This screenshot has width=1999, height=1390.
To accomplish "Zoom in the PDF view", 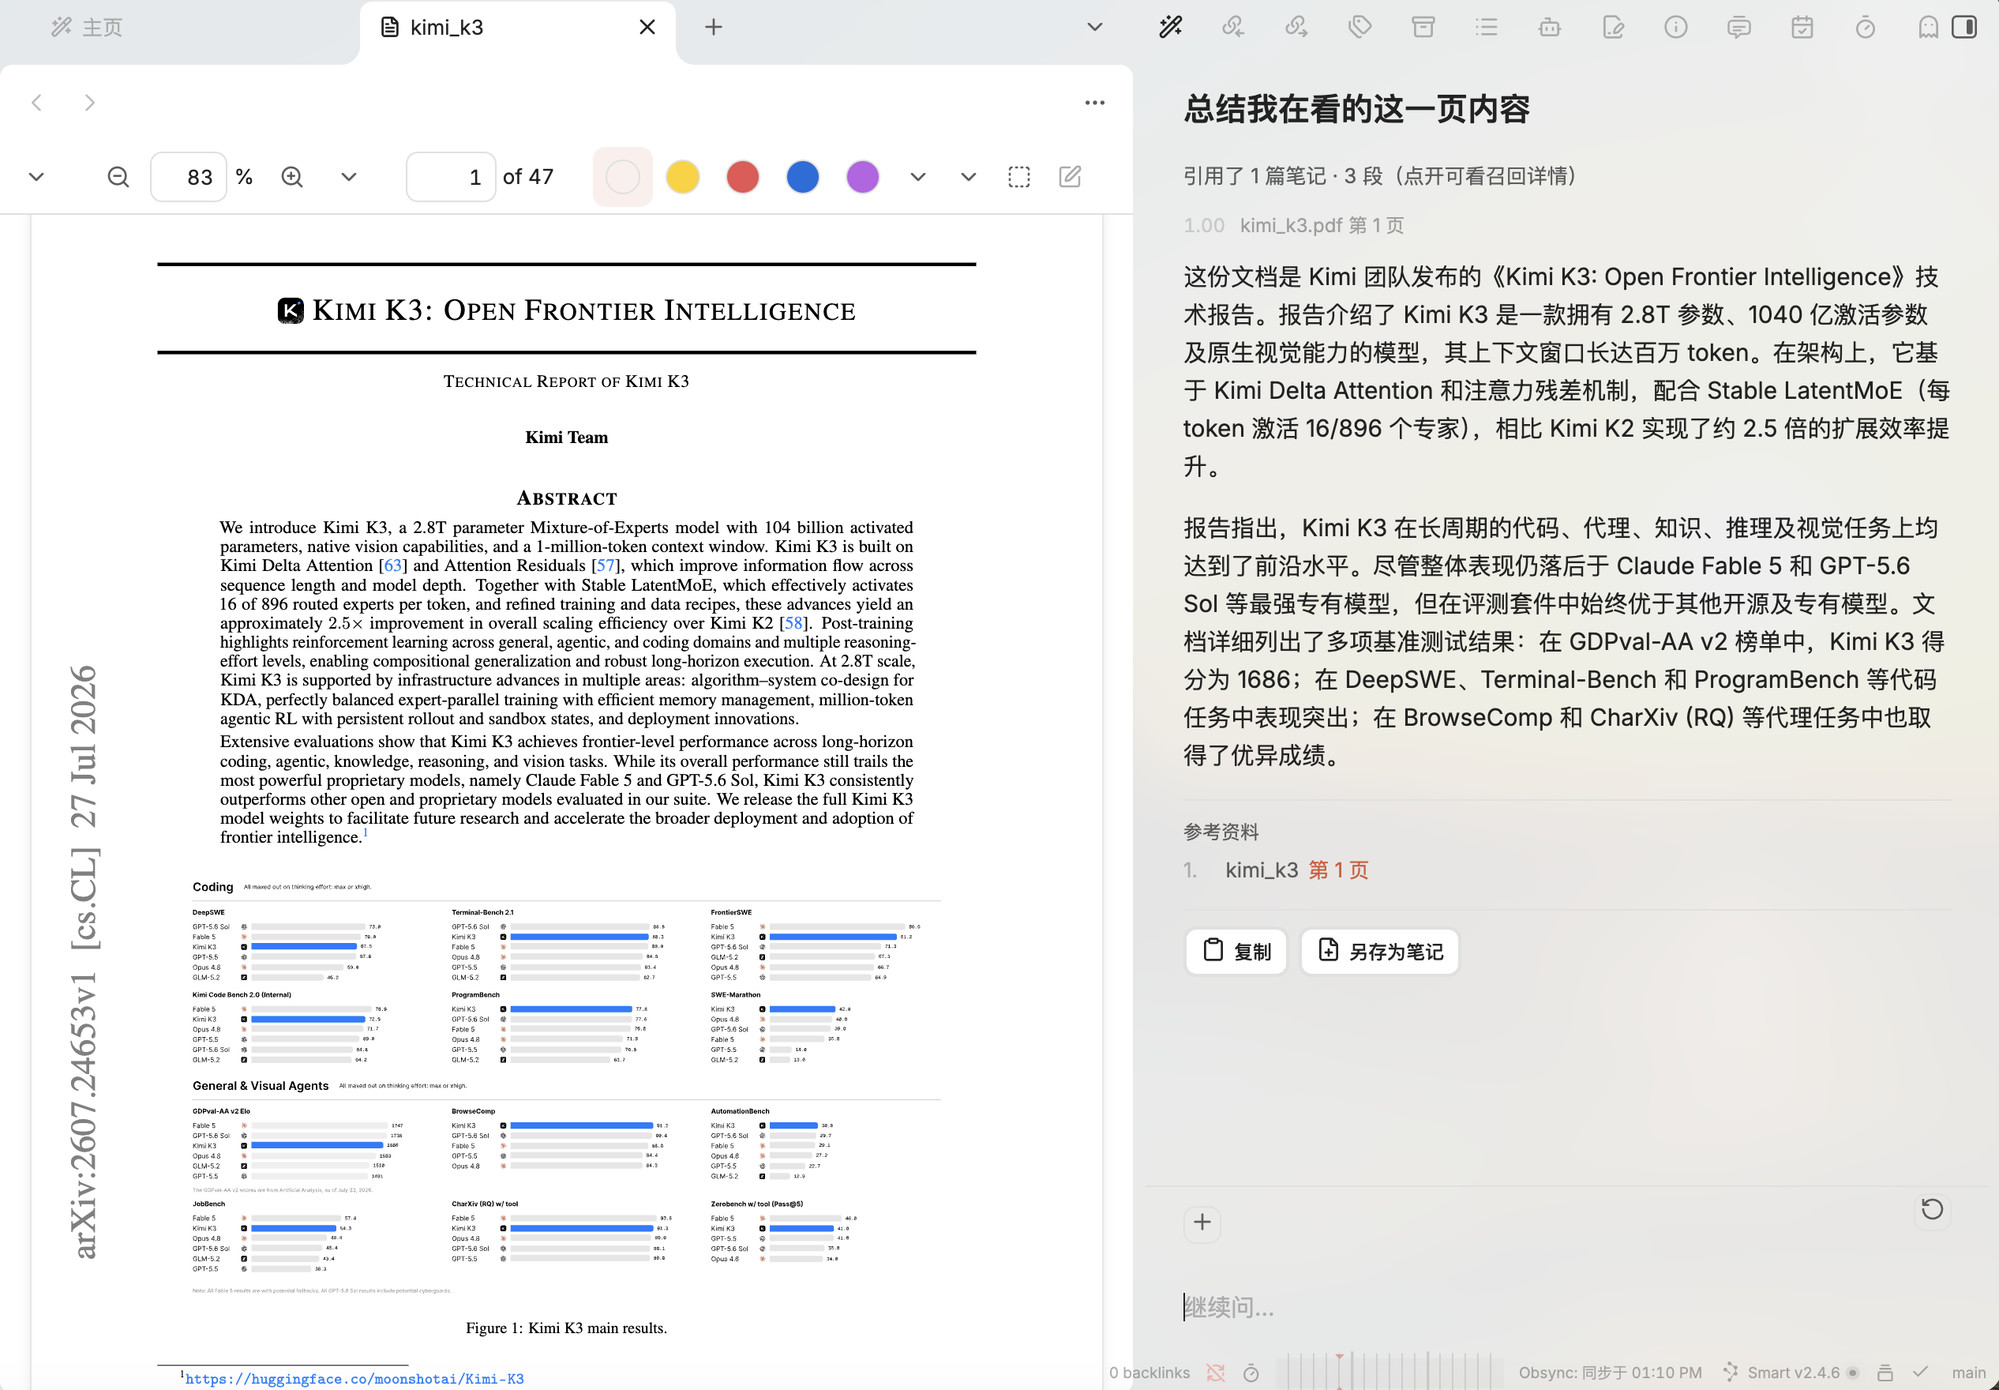I will coord(292,177).
